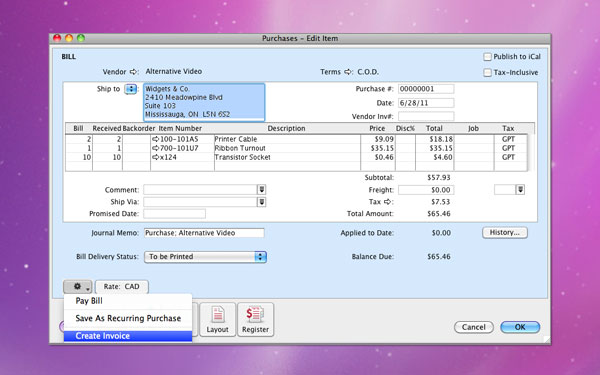
Task: Click the Register icon button
Action: click(255, 320)
